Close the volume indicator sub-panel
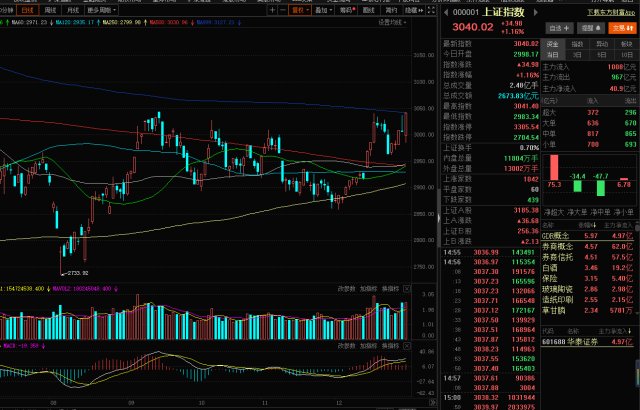The image size is (640, 410). pos(405,290)
